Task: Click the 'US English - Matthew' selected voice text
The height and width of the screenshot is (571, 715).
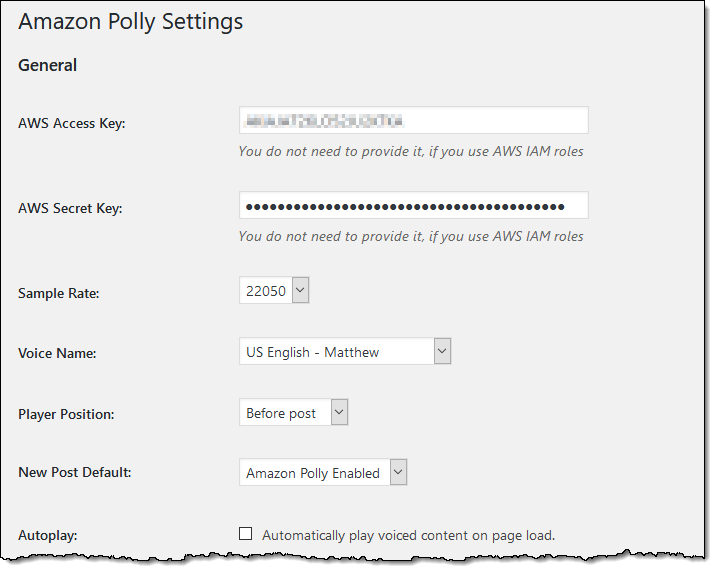Action: click(313, 352)
